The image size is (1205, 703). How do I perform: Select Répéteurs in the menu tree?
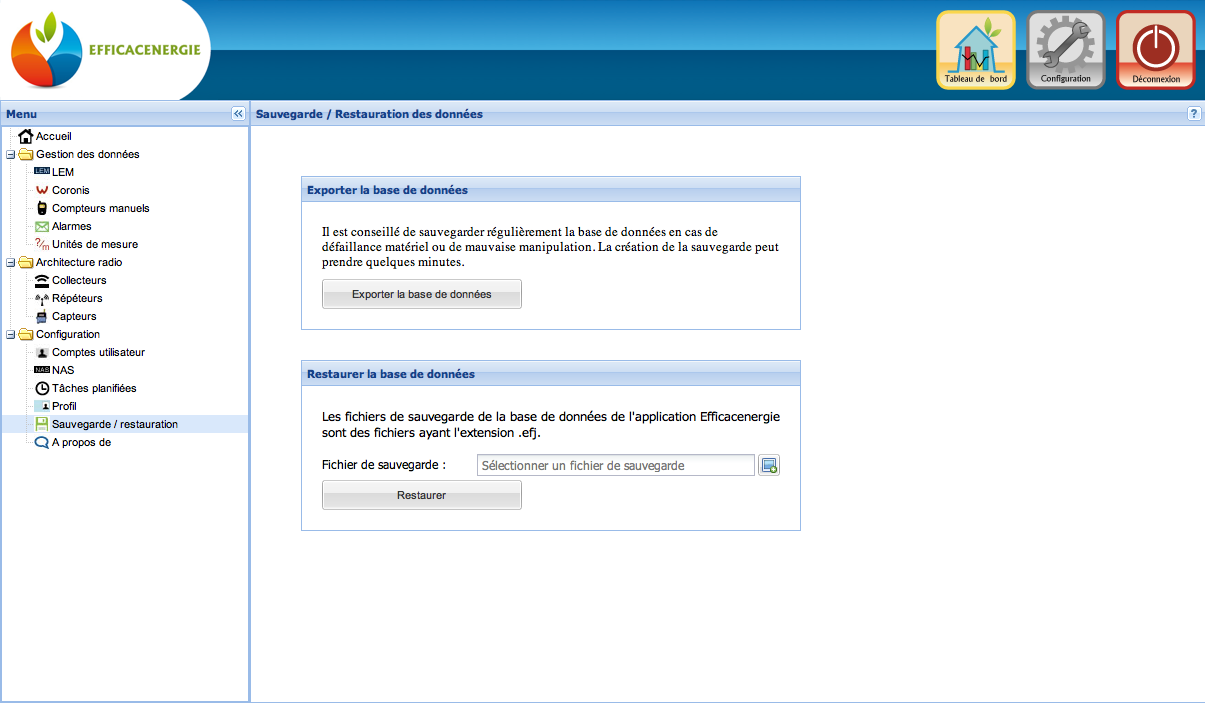click(x=77, y=298)
